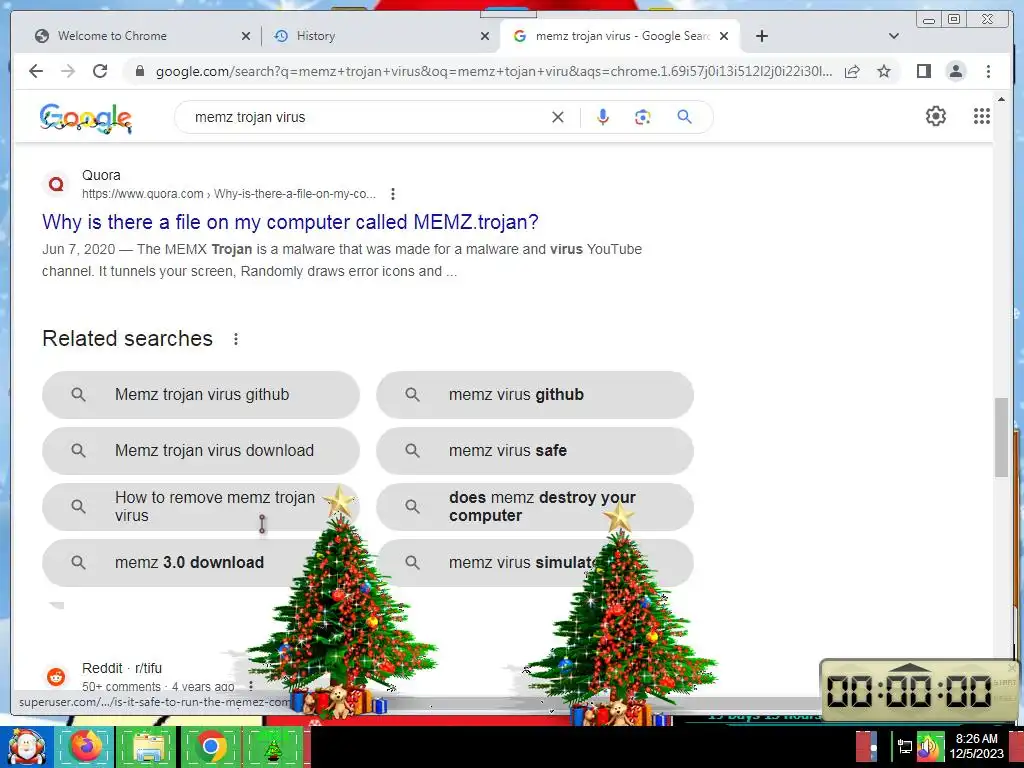Expand the tab search dropdown arrow
1024x768 pixels.
[893, 36]
